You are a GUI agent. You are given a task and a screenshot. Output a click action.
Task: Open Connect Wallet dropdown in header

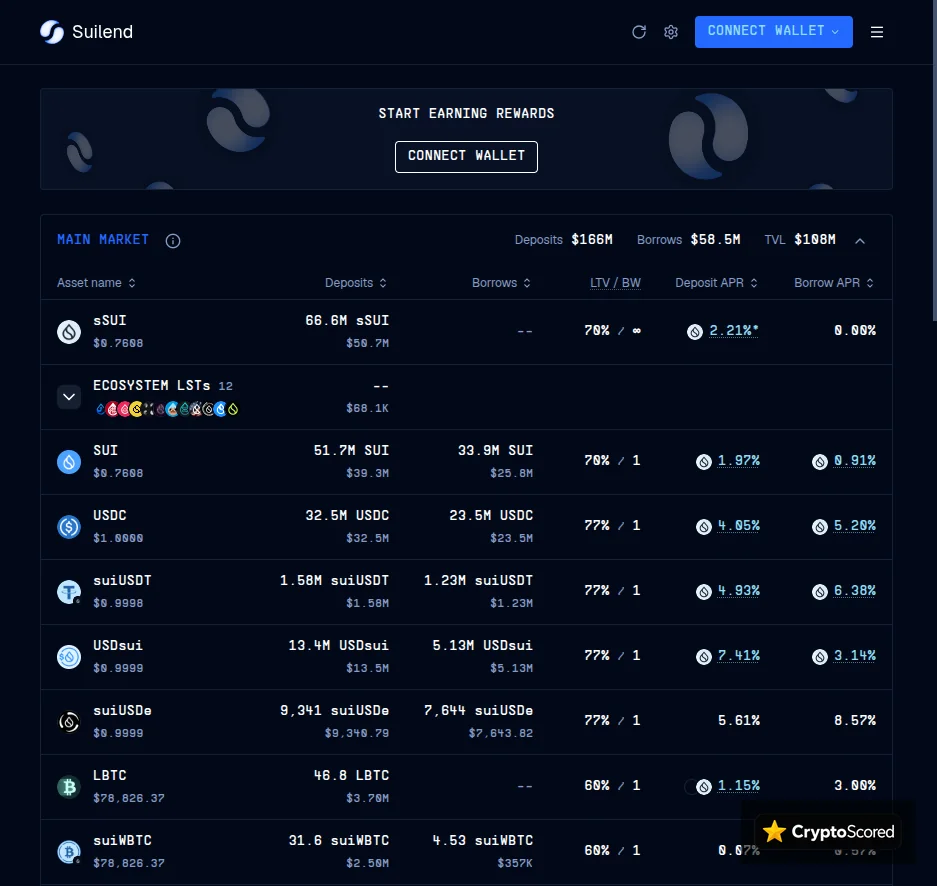773,32
